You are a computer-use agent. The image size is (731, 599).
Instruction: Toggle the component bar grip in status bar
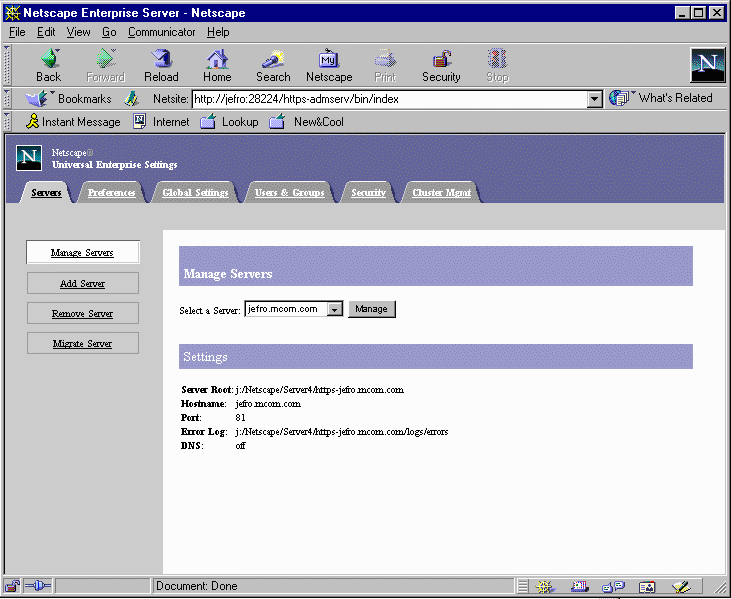[x=523, y=586]
